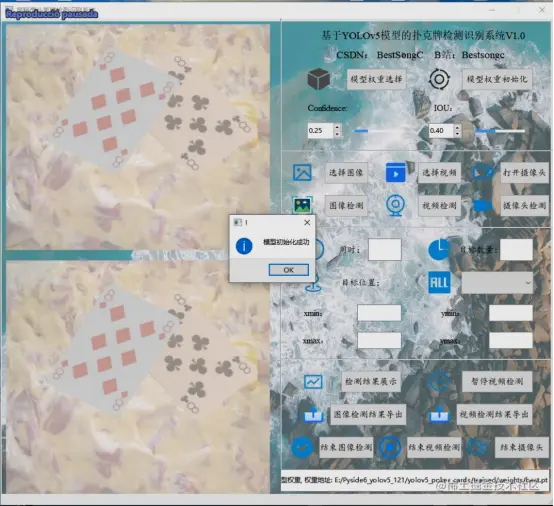Click the black cube model weights icon

click(x=318, y=79)
